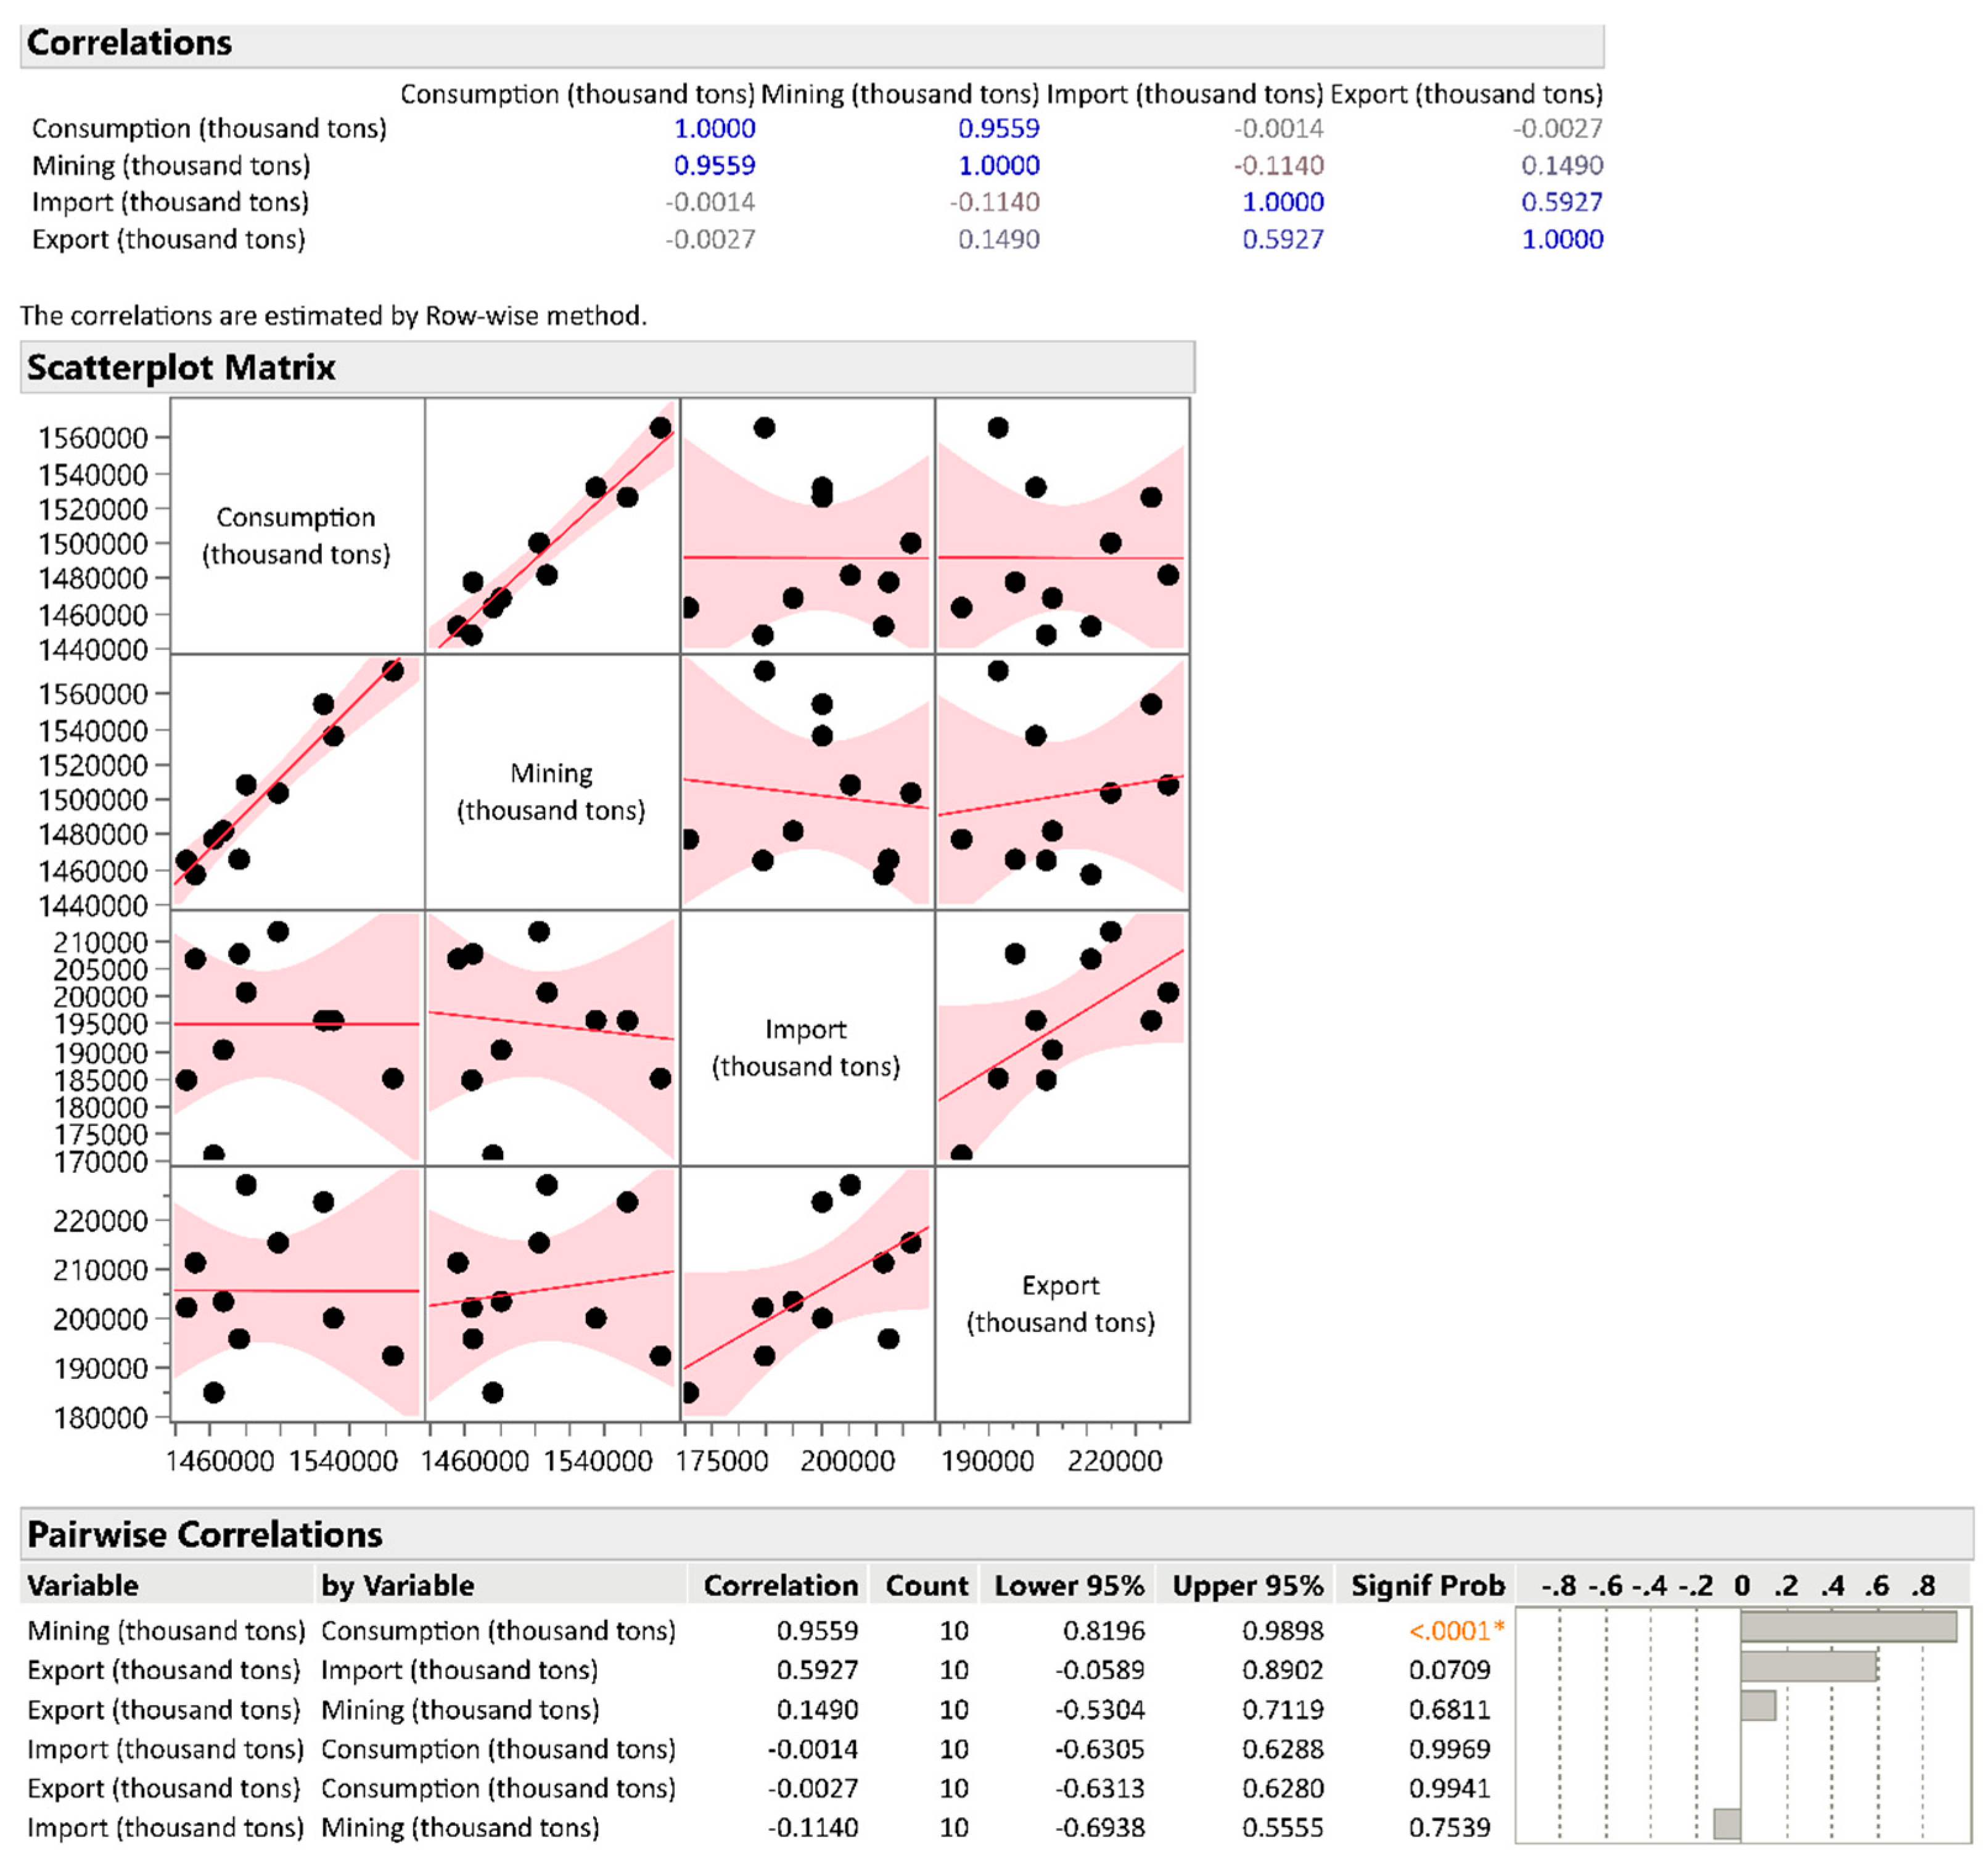Select the <.0001* significance value
This screenshot has width=1988, height=1861.
pyautogui.click(x=1456, y=1631)
